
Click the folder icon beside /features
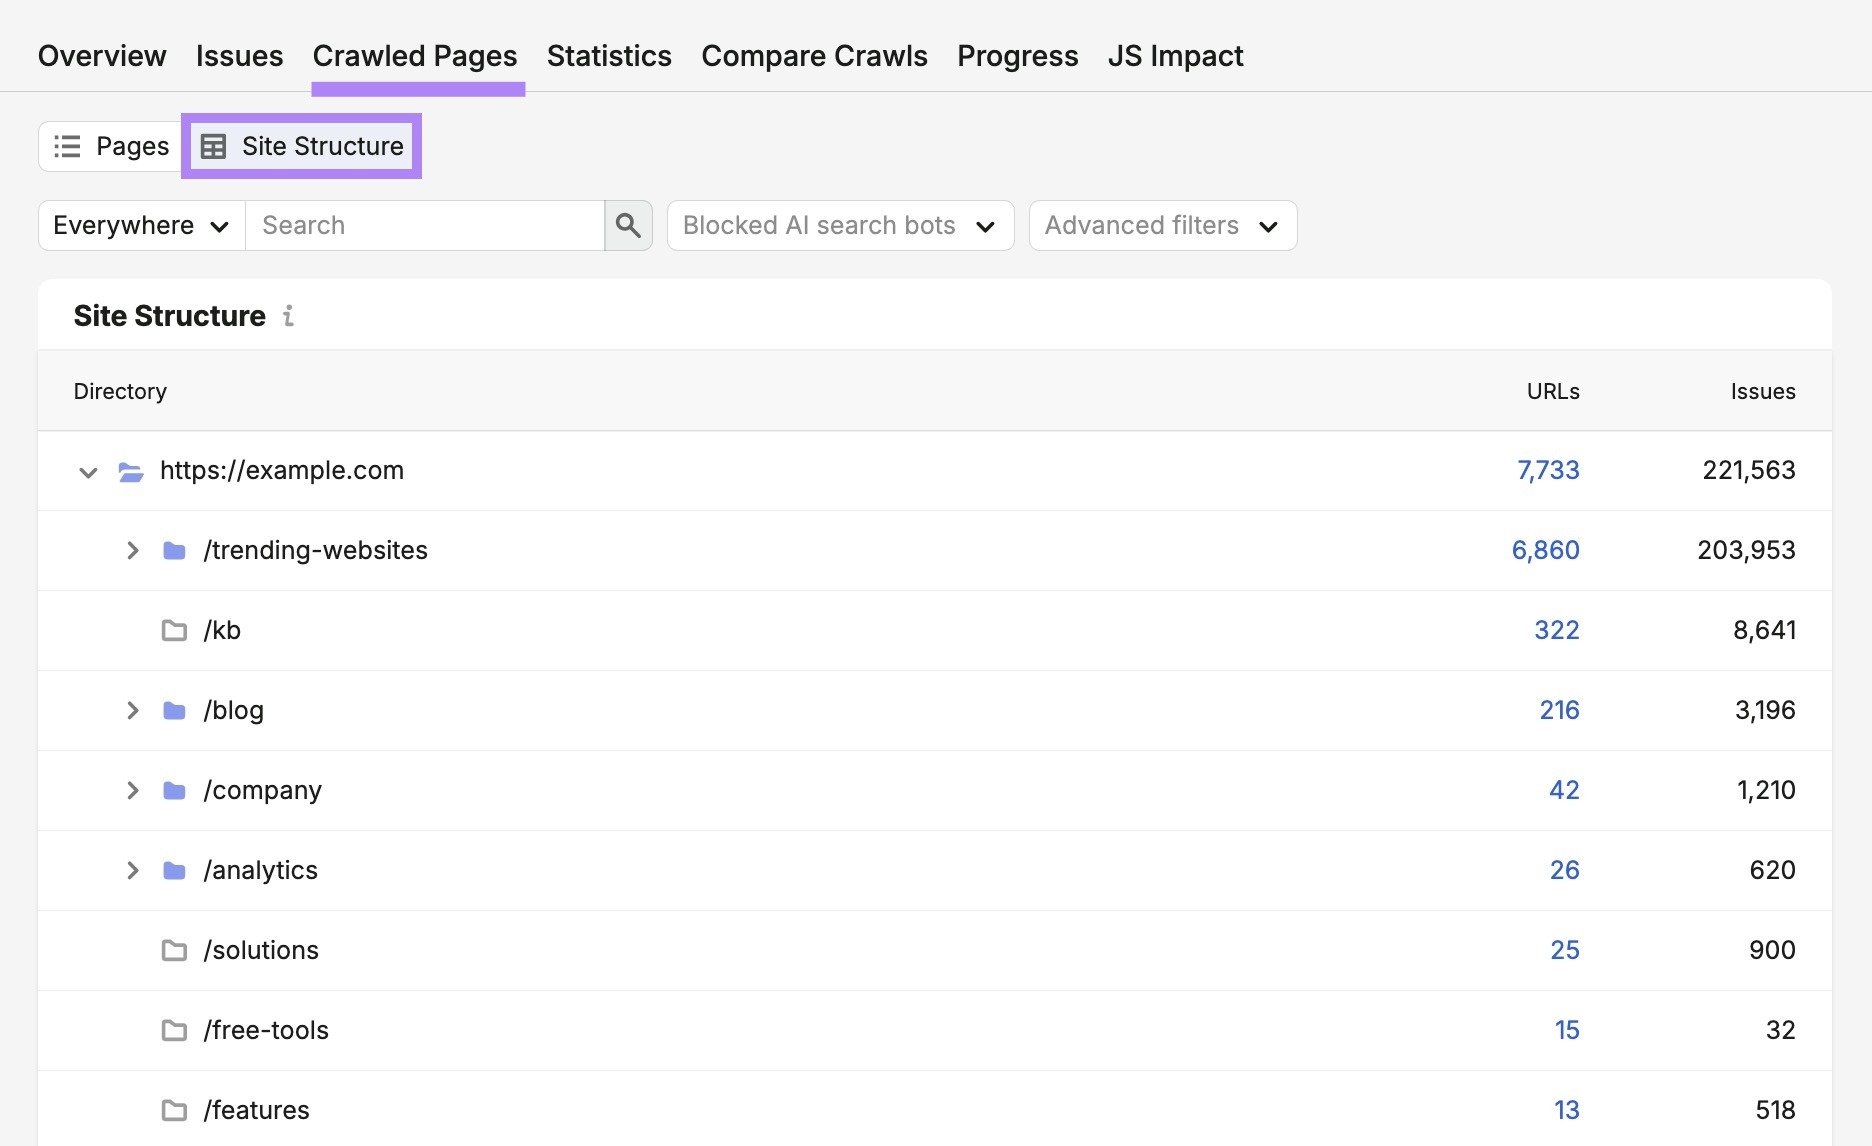click(x=174, y=1110)
